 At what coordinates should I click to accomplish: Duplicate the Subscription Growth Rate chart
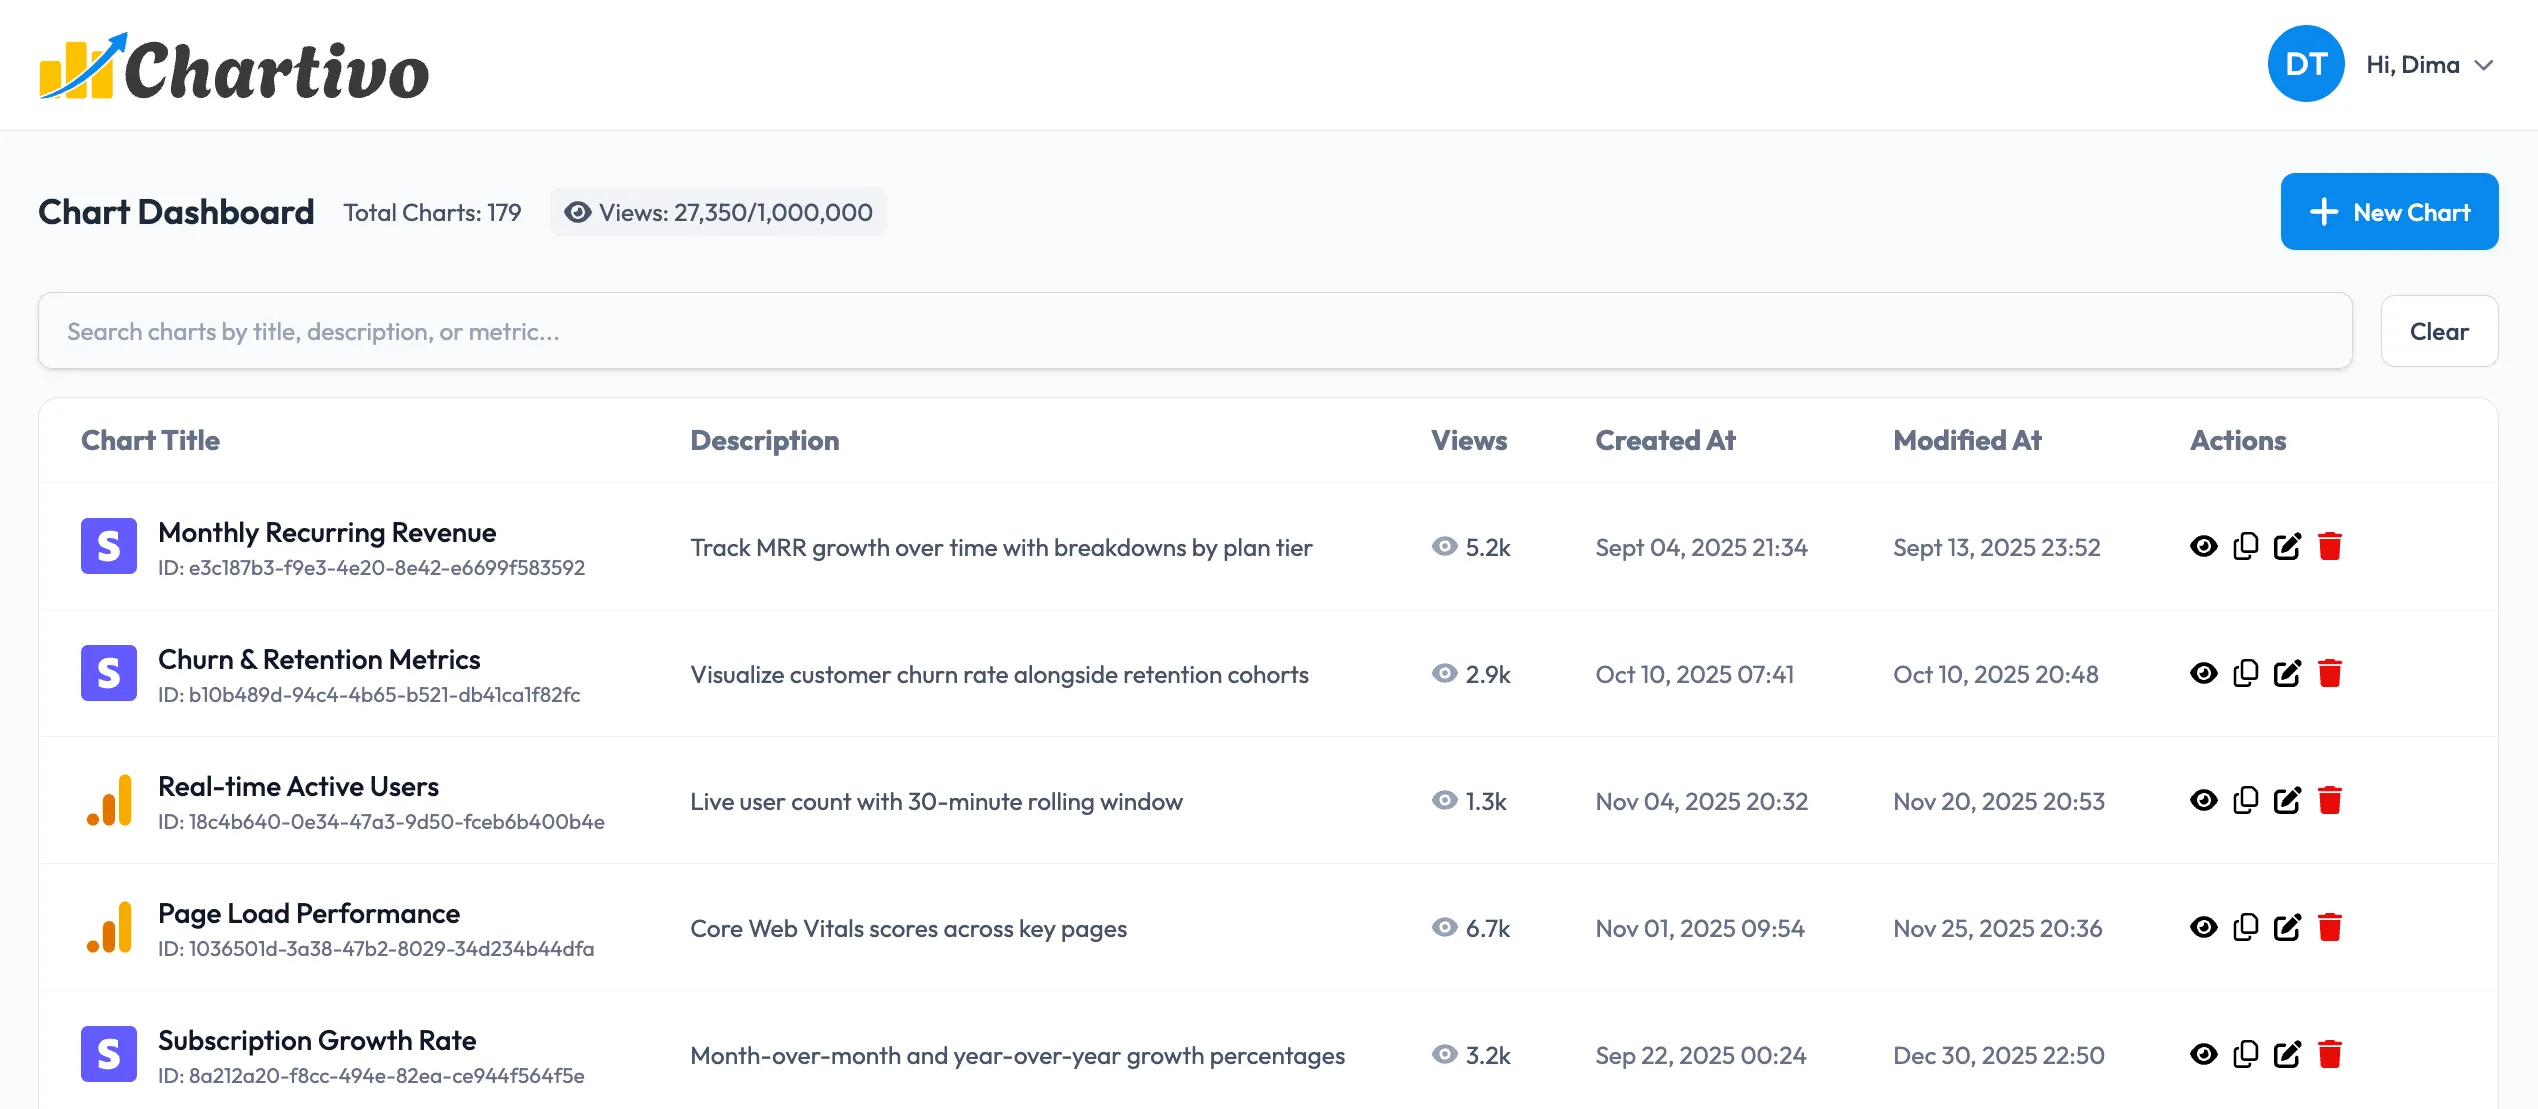[x=2246, y=1054]
